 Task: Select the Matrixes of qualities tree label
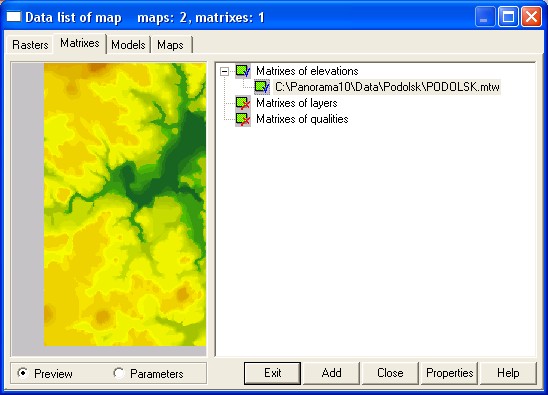click(x=302, y=119)
